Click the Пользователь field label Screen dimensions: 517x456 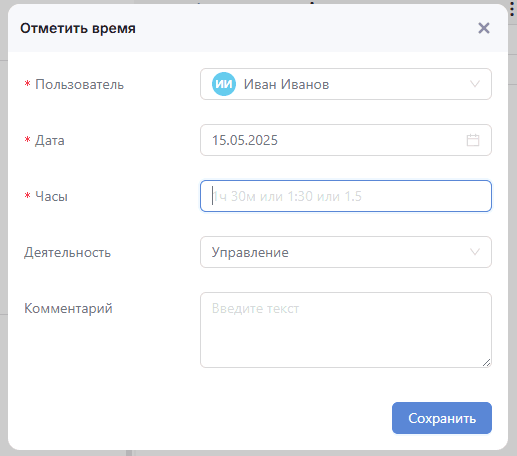tap(80, 84)
